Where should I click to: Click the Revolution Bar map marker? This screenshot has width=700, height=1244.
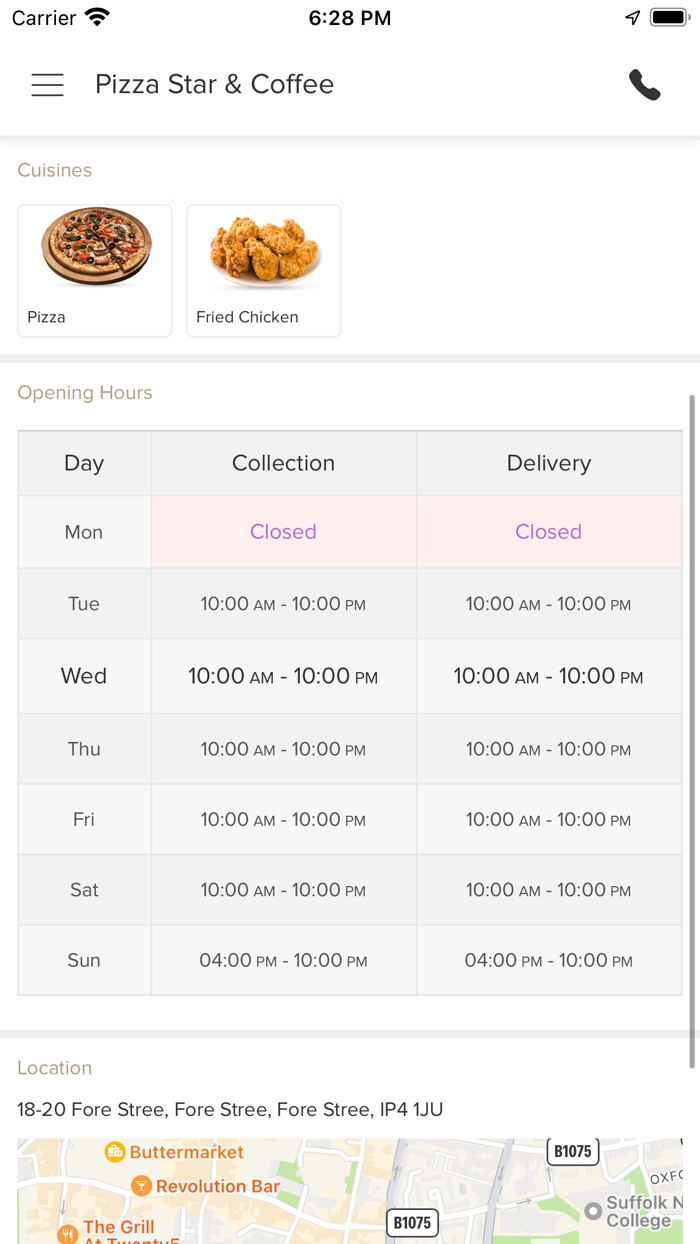point(141,1187)
